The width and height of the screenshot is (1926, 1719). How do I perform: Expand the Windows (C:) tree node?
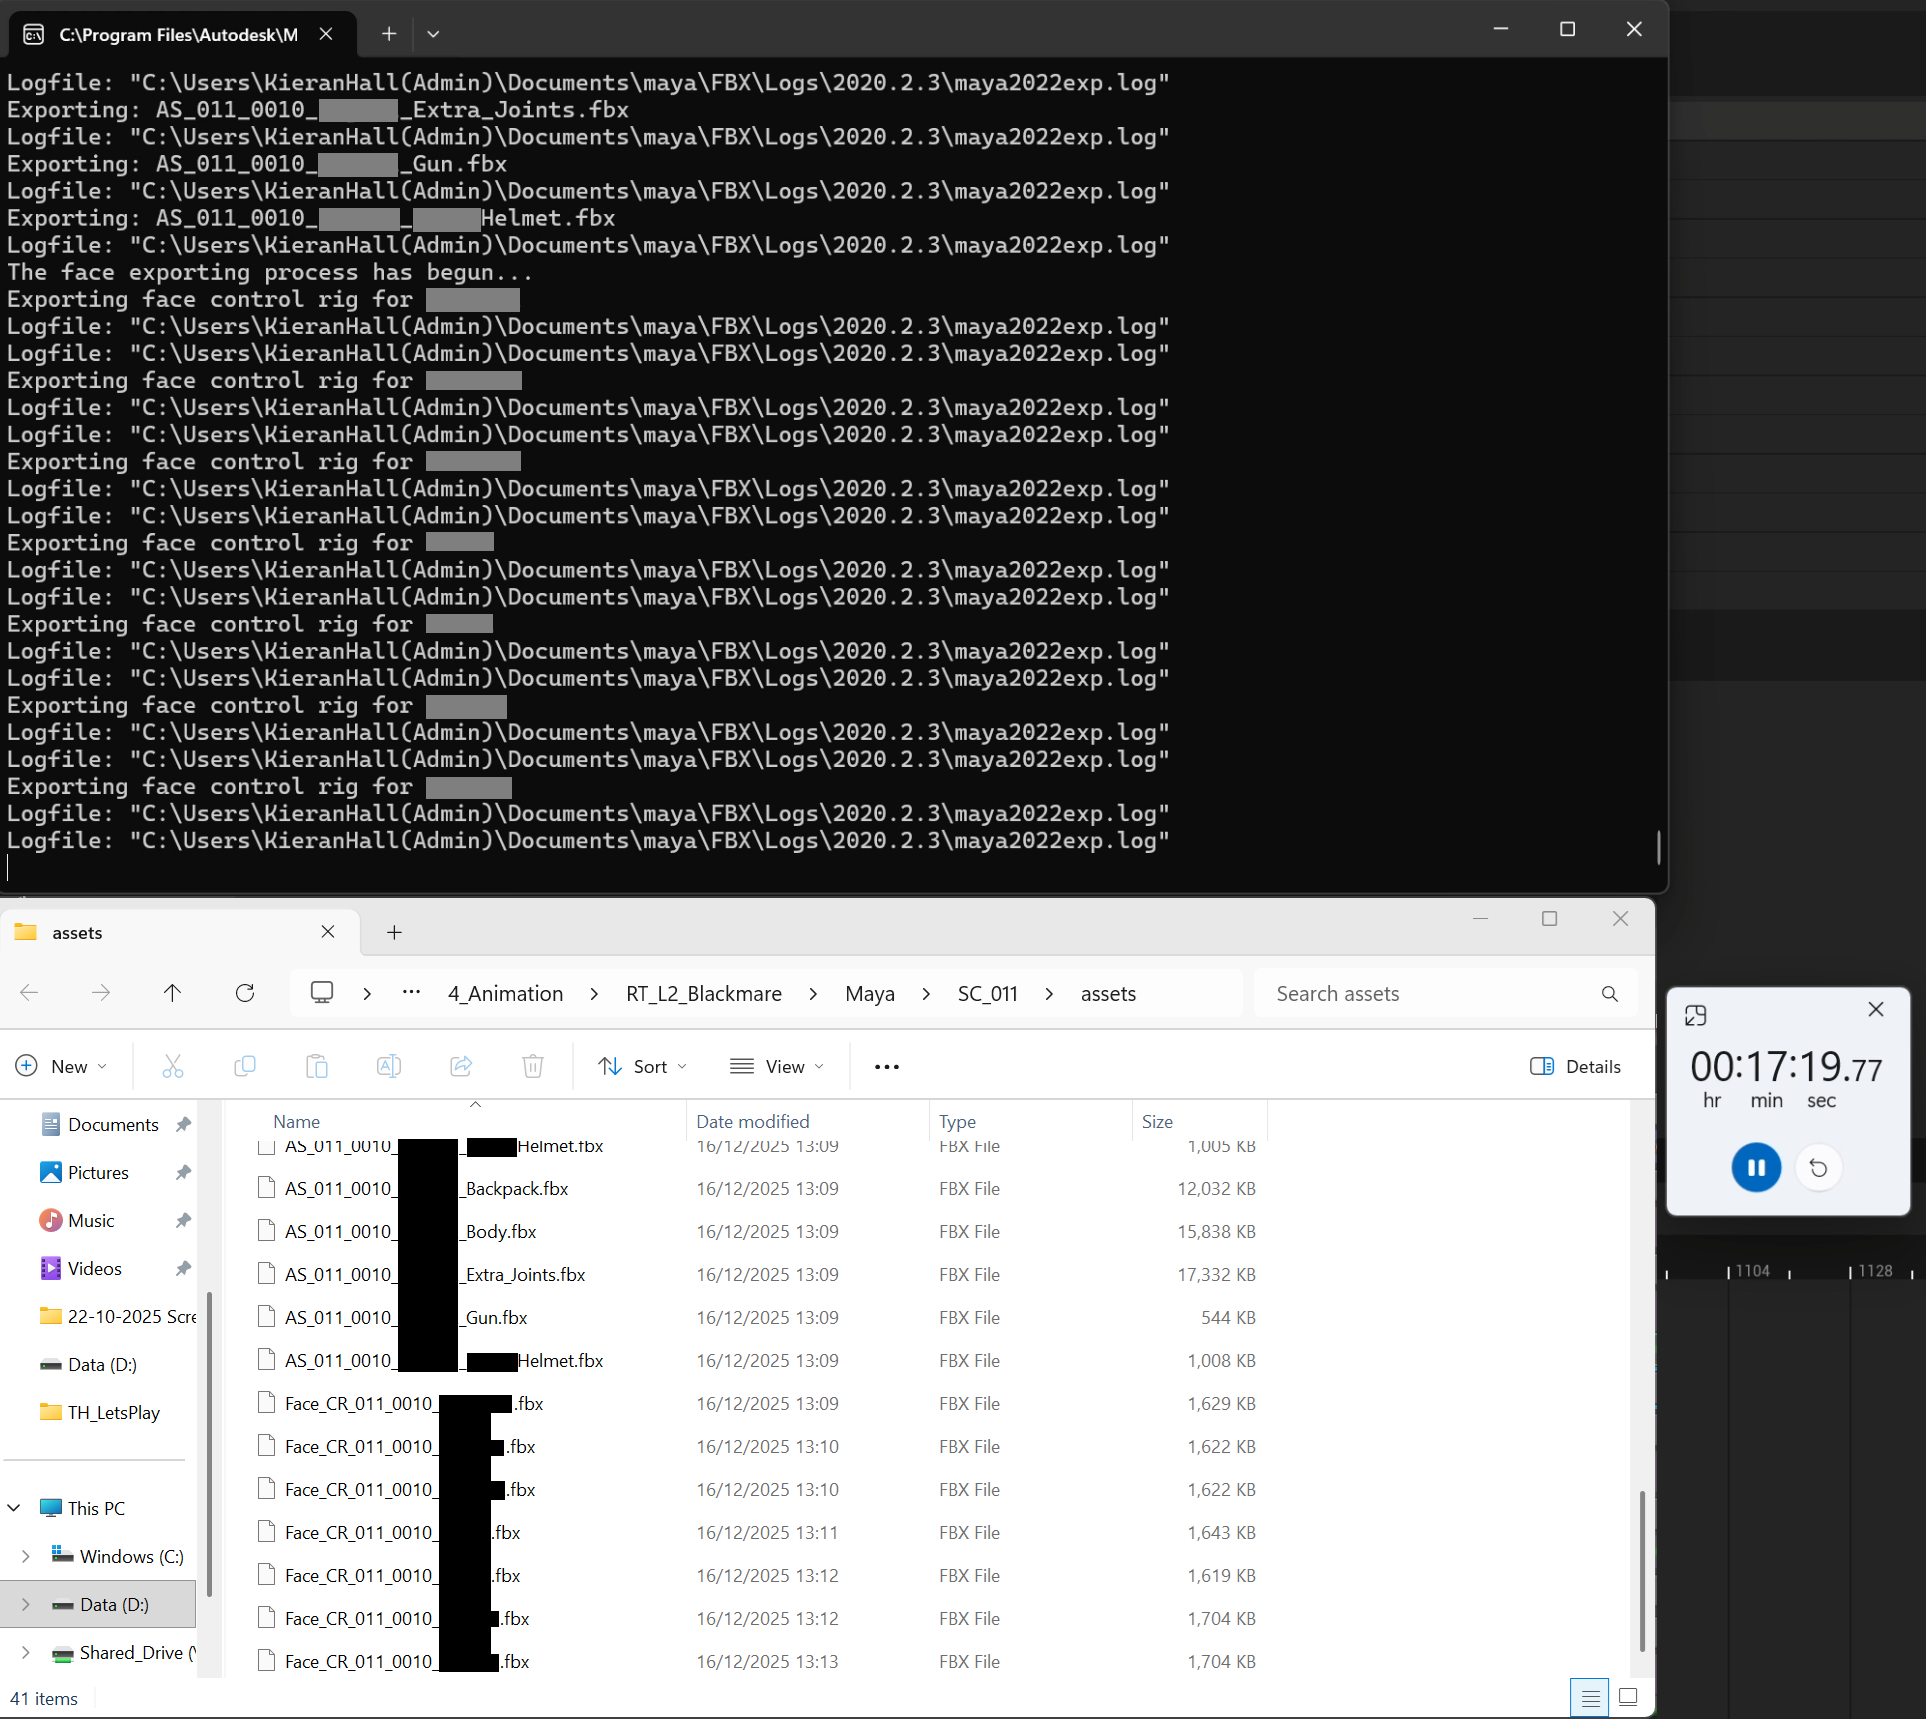pyautogui.click(x=26, y=1556)
